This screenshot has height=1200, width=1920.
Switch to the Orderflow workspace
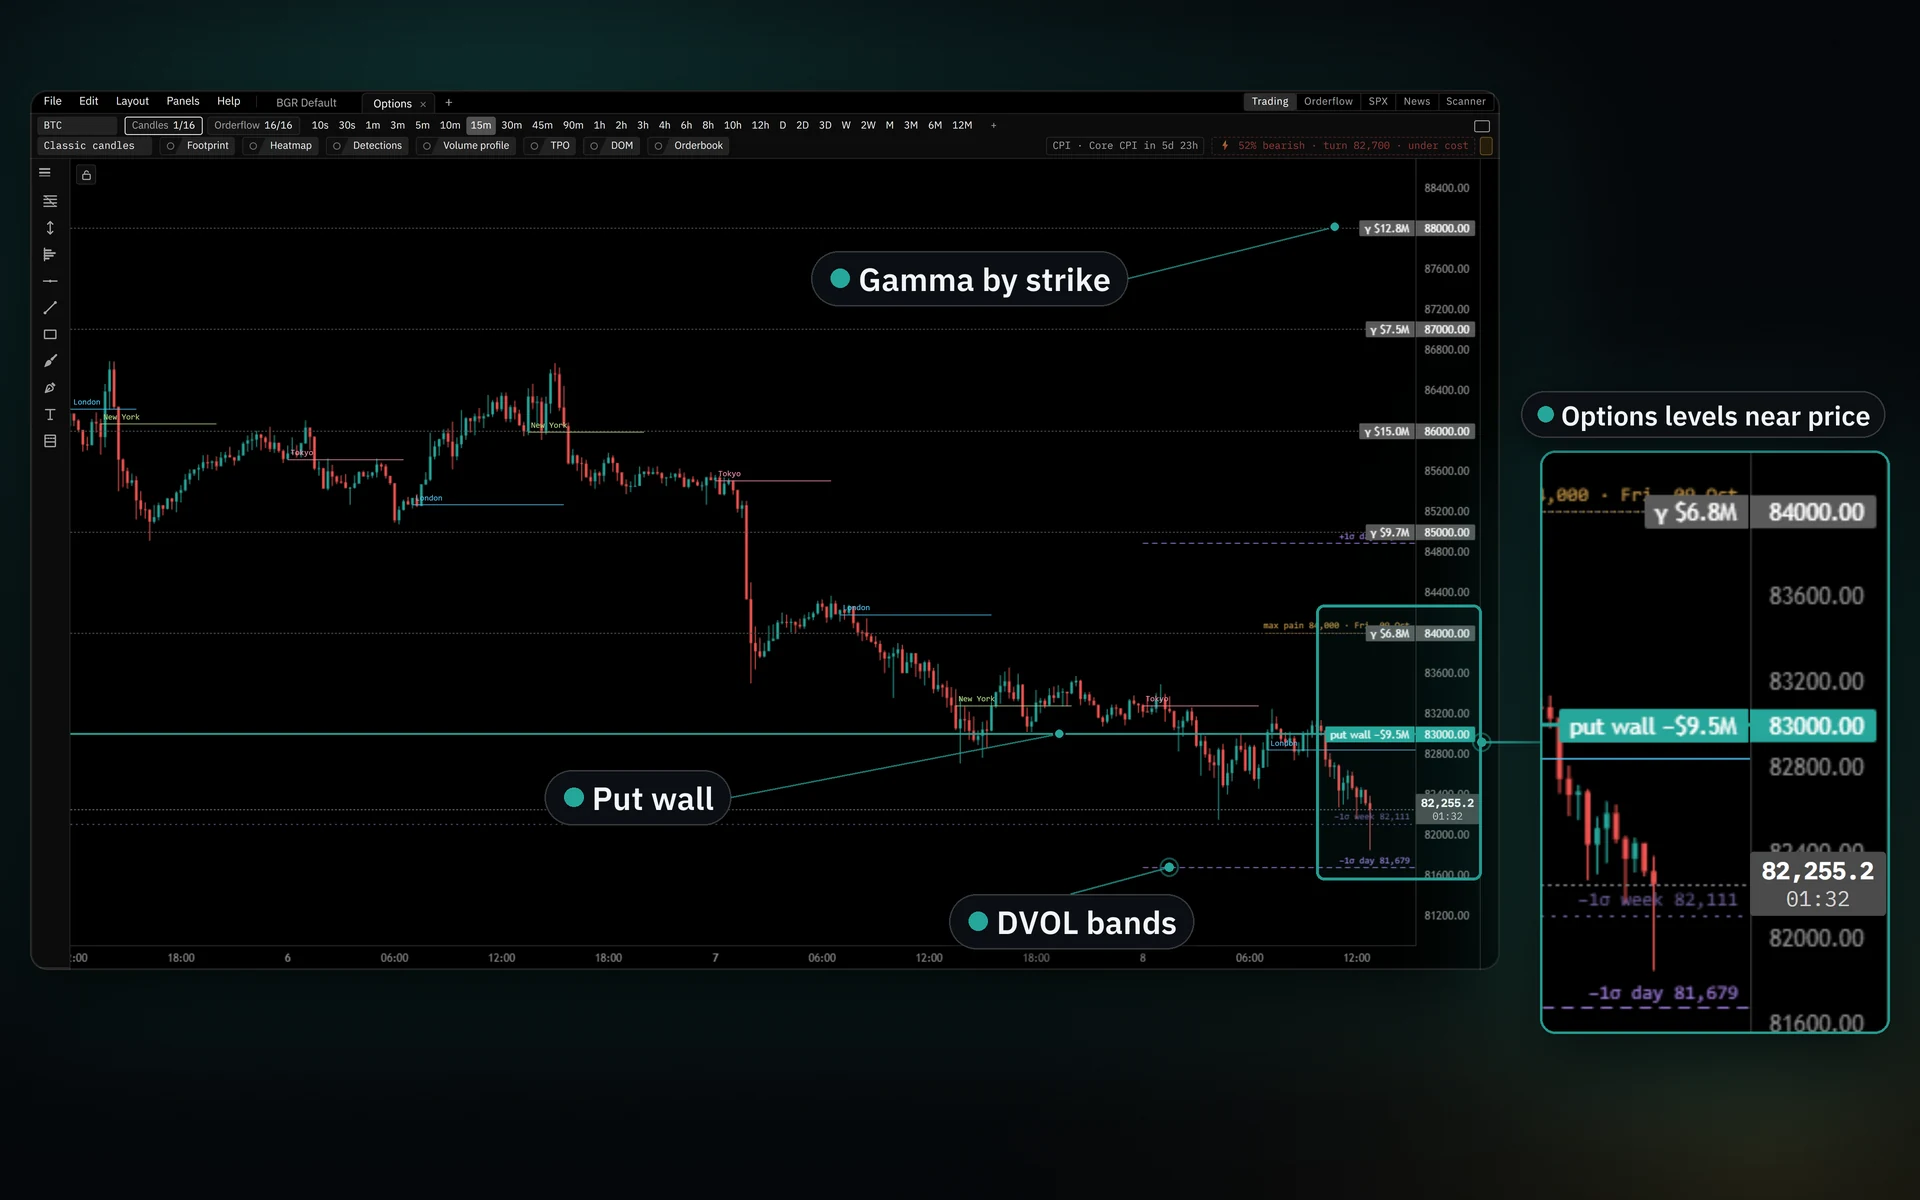click(1328, 101)
